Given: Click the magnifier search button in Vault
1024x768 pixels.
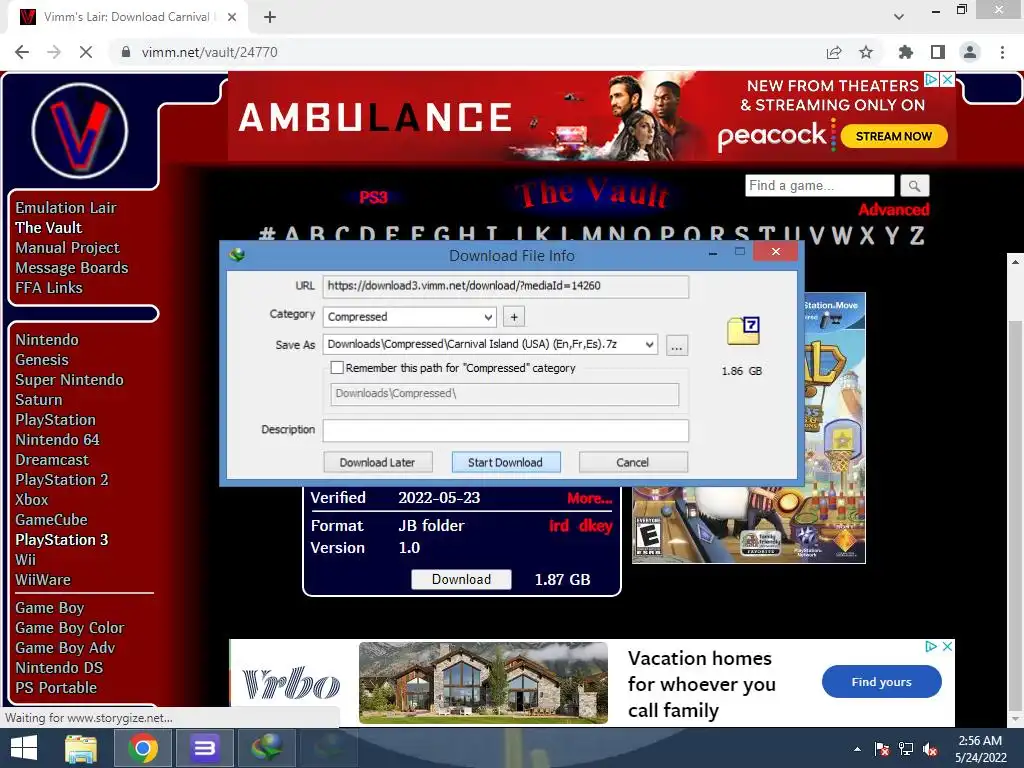Looking at the screenshot, I should point(914,186).
